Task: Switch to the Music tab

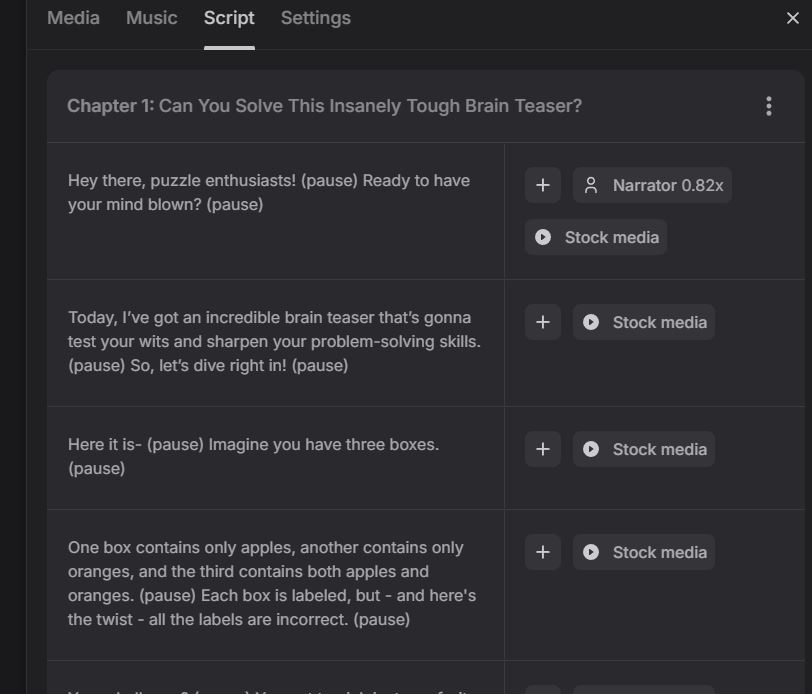Action: 151,18
